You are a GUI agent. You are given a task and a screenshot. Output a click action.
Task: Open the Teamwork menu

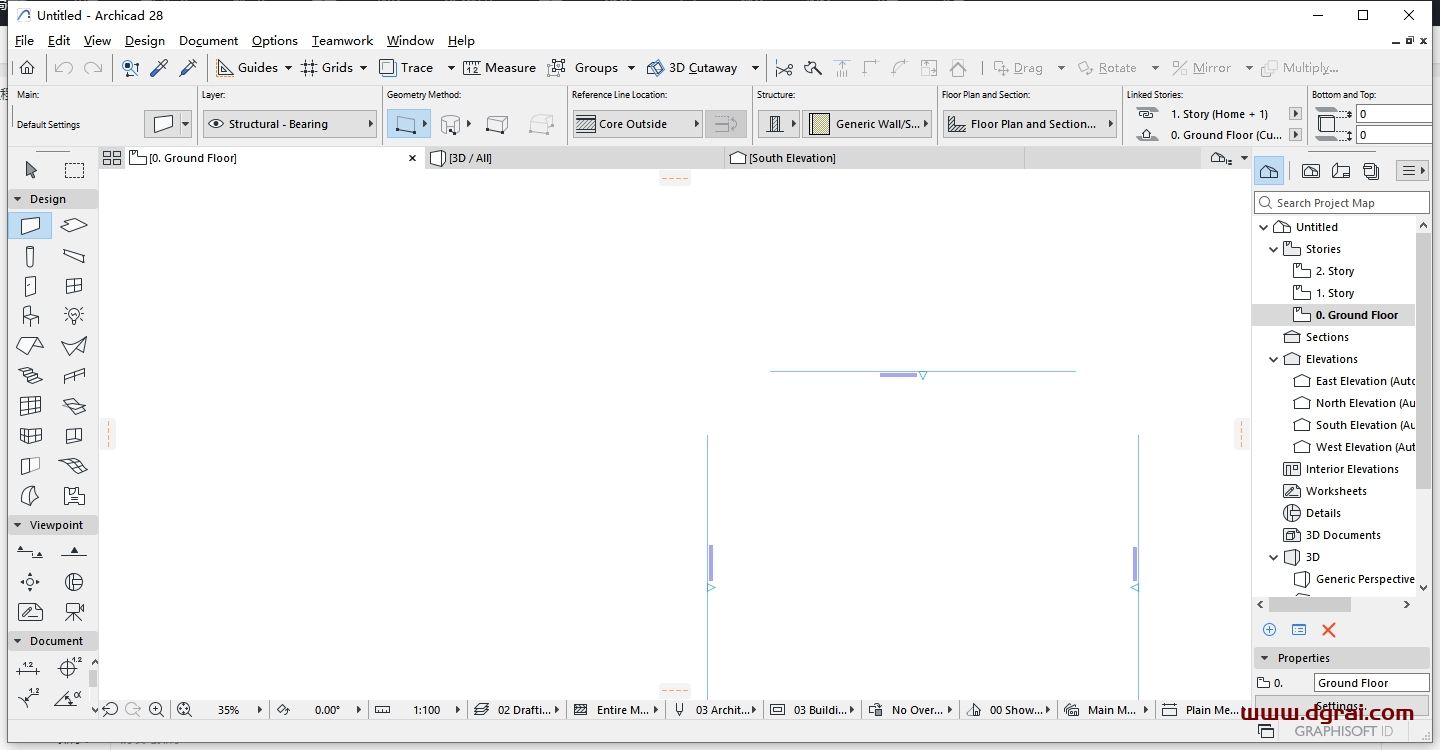342,41
